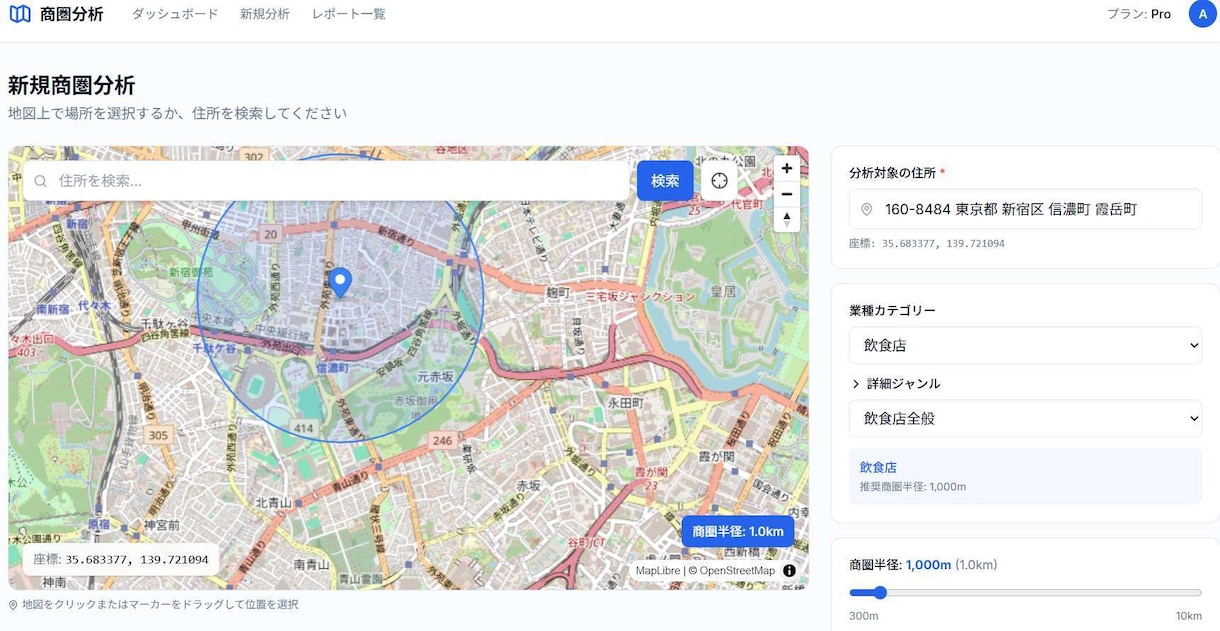Click the pin icon in address field
This screenshot has height=631, width=1220.
[867, 209]
